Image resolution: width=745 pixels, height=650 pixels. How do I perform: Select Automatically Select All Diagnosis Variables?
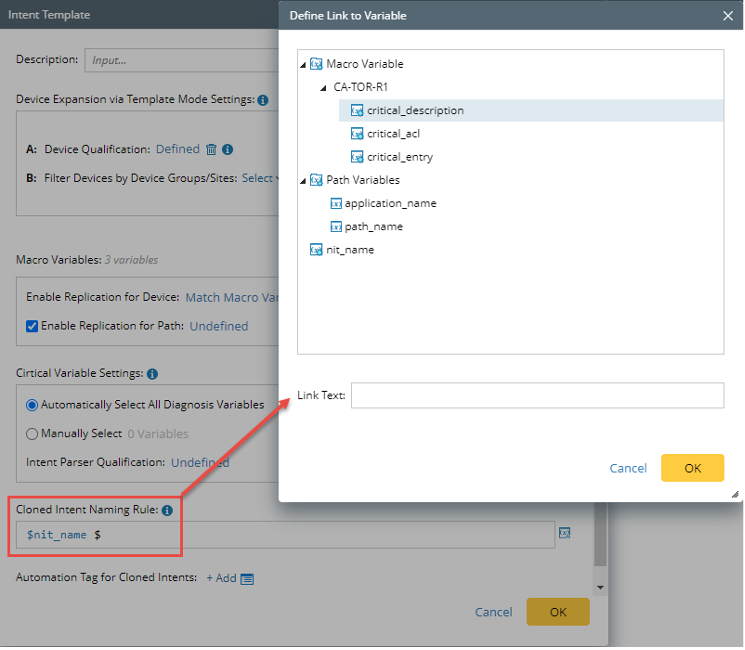32,405
